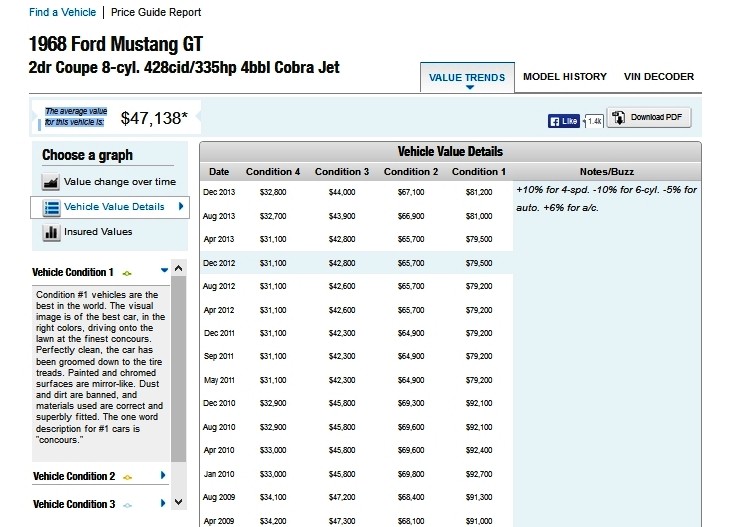The height and width of the screenshot is (527, 736).
Task: Click the condition panel scrollbar up arrow
Action: (178, 268)
